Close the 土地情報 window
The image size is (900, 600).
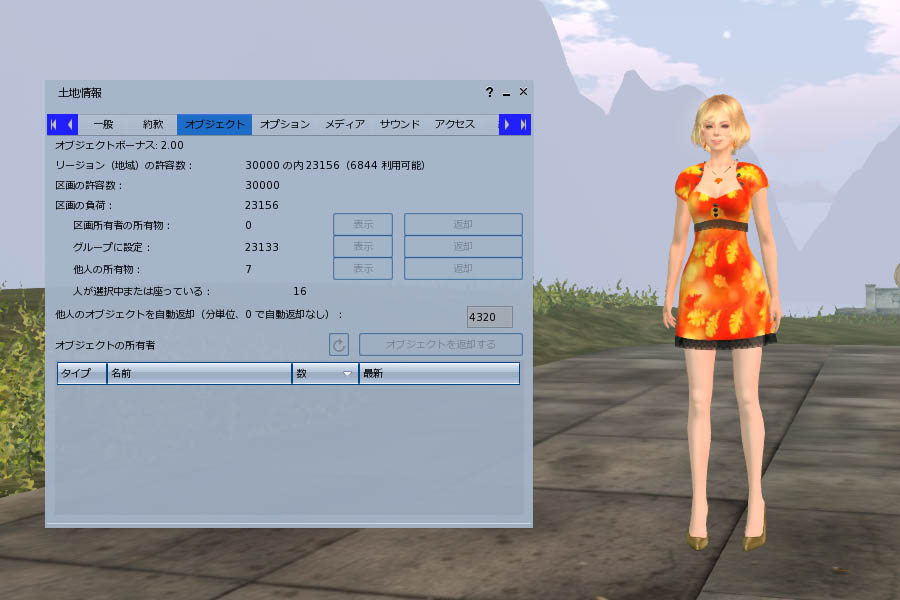point(523,92)
